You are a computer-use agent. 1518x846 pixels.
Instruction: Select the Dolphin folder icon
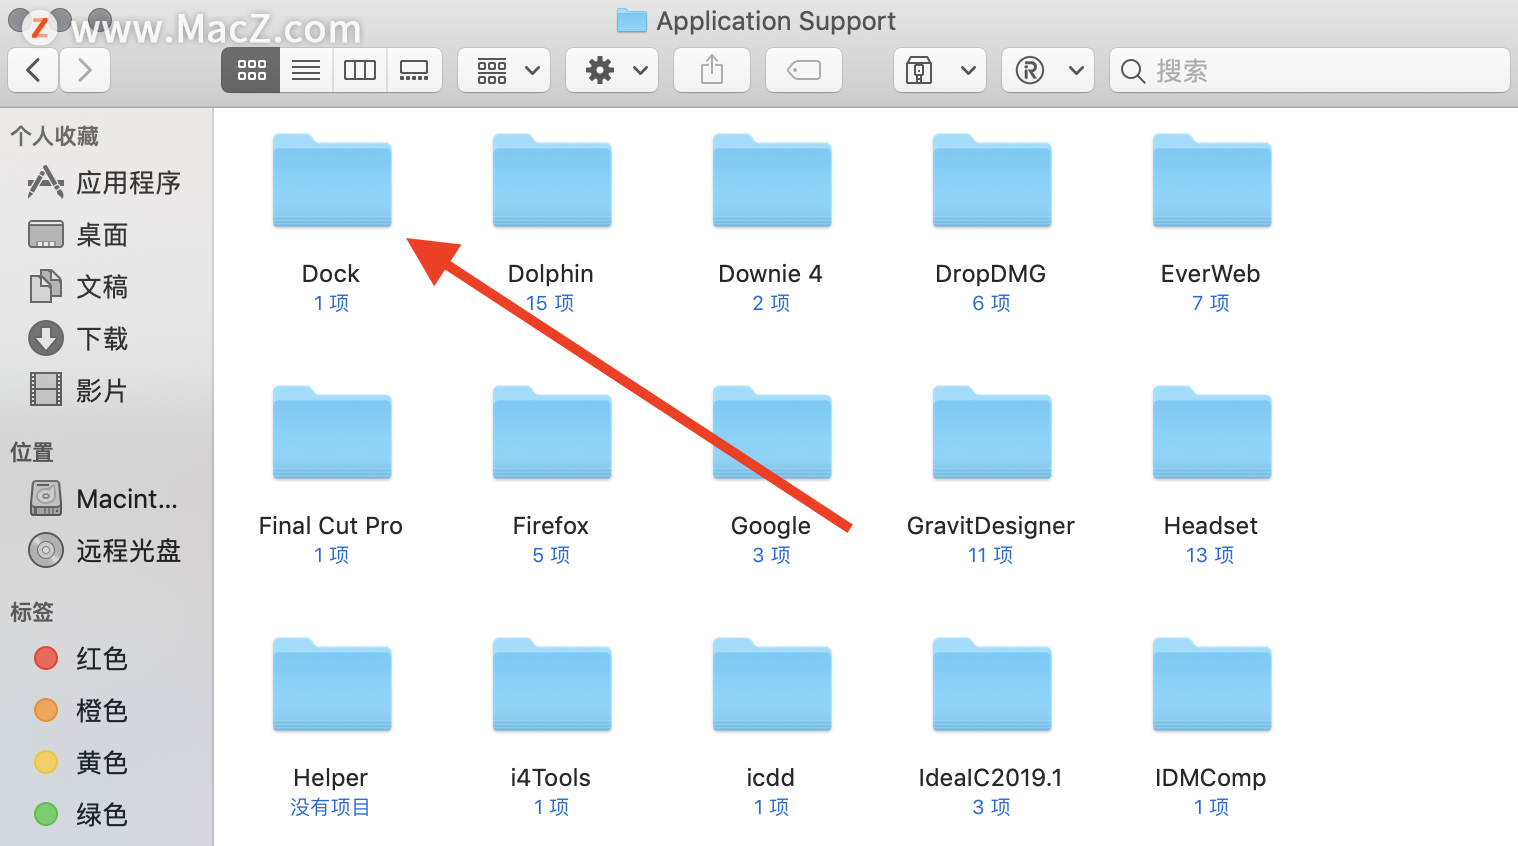tap(552, 181)
